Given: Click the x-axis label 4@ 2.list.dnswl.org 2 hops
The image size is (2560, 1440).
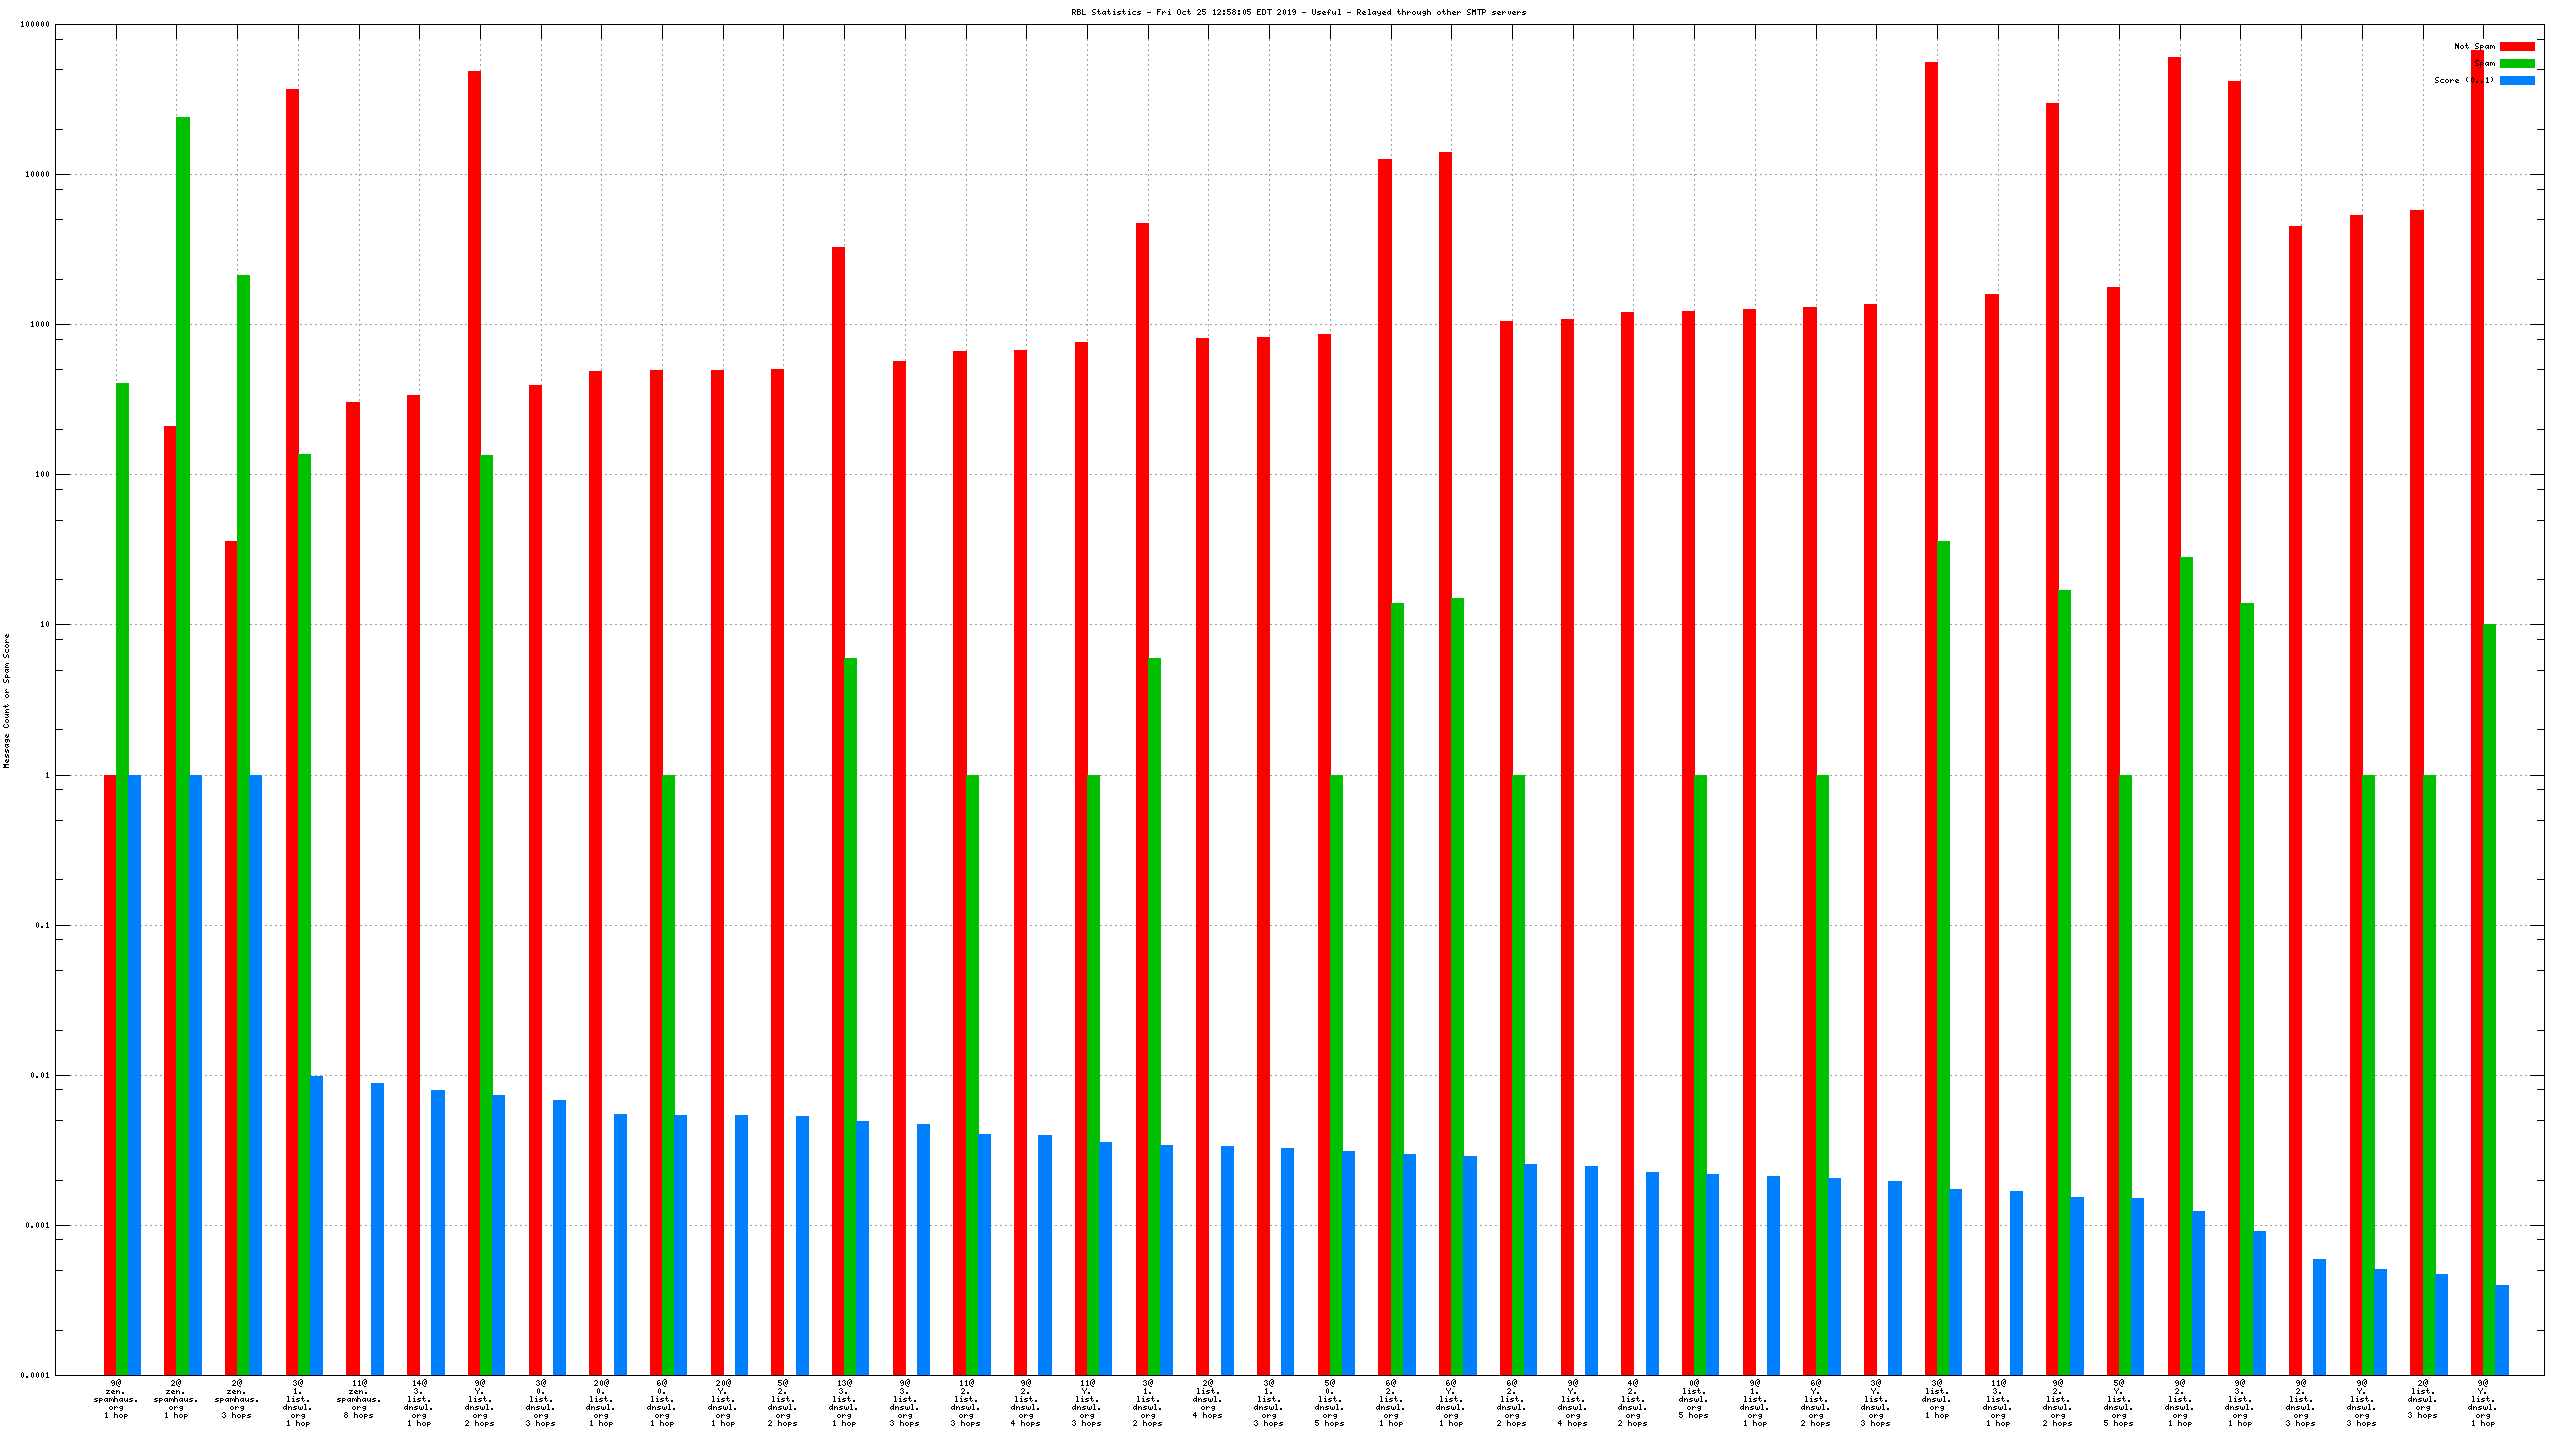Looking at the screenshot, I should tap(1632, 1402).
